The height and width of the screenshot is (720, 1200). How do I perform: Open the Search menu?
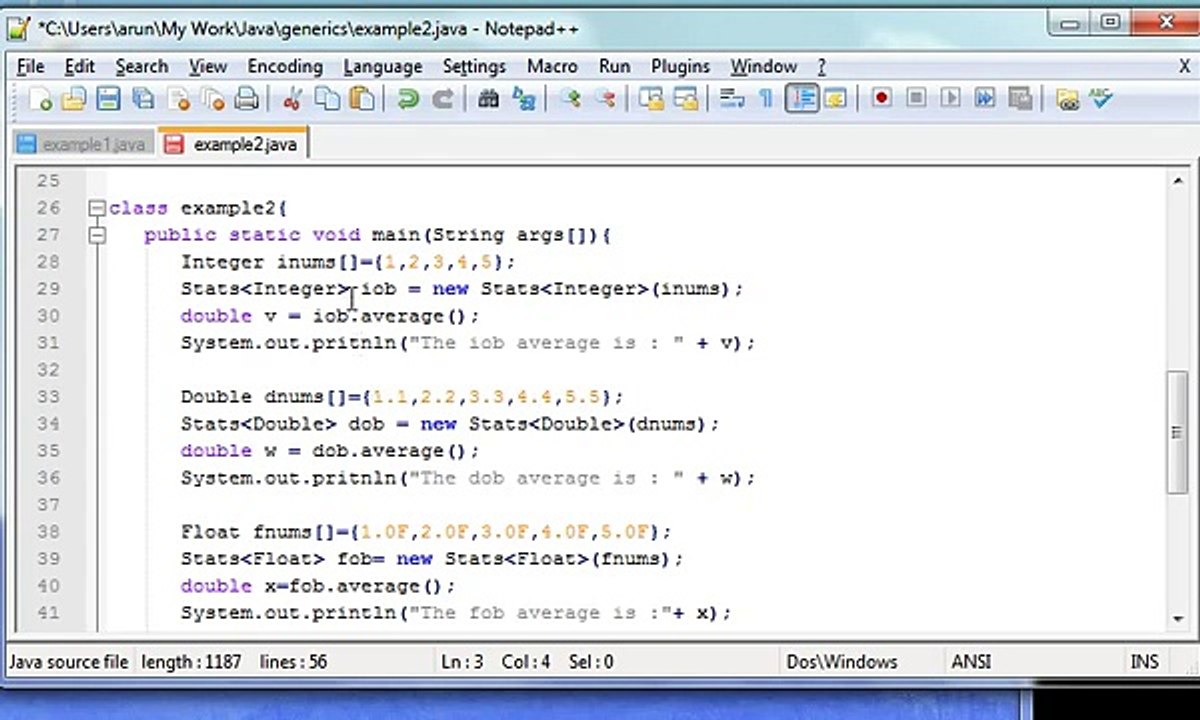coord(141,66)
